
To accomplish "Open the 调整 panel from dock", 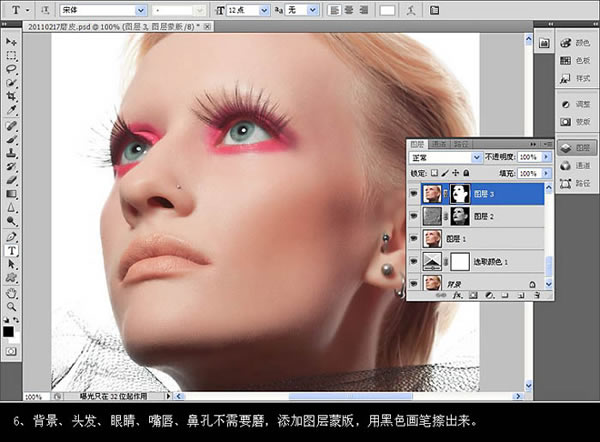I will (x=576, y=104).
